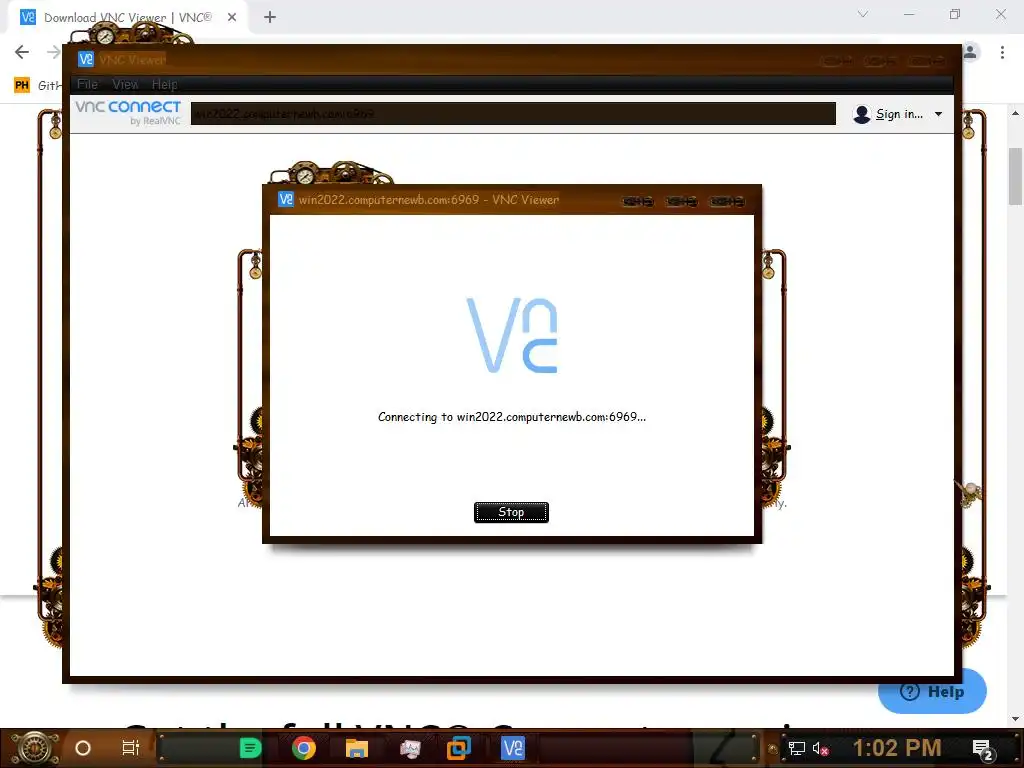Open the green chat app on taskbar
Screen dimensions: 1024x768
coord(250,748)
